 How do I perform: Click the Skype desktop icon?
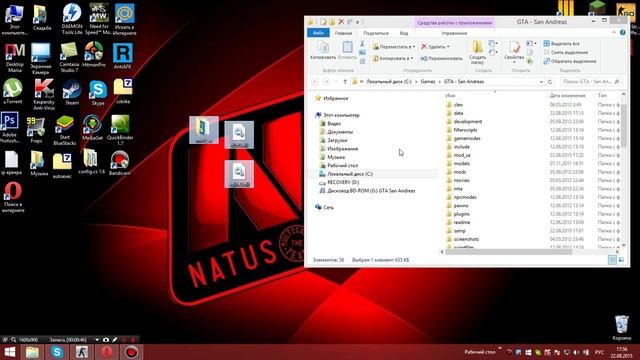pyautogui.click(x=98, y=93)
